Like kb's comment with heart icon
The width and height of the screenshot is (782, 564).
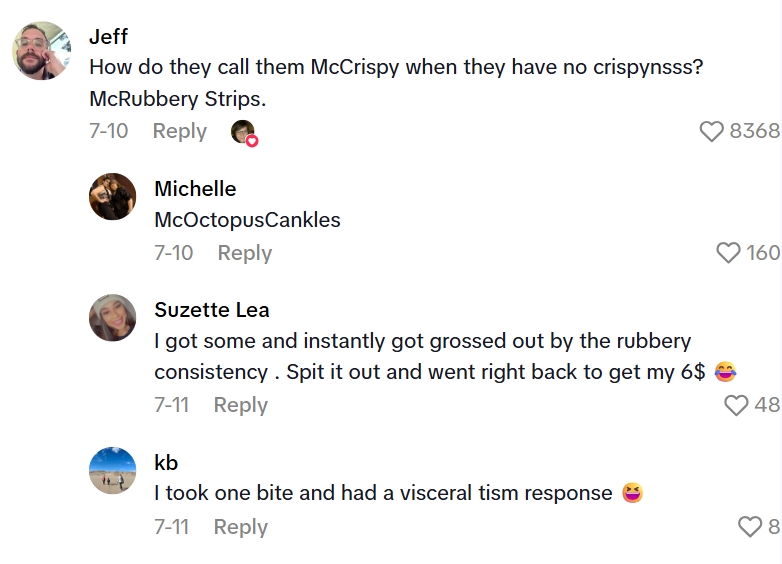(x=749, y=527)
